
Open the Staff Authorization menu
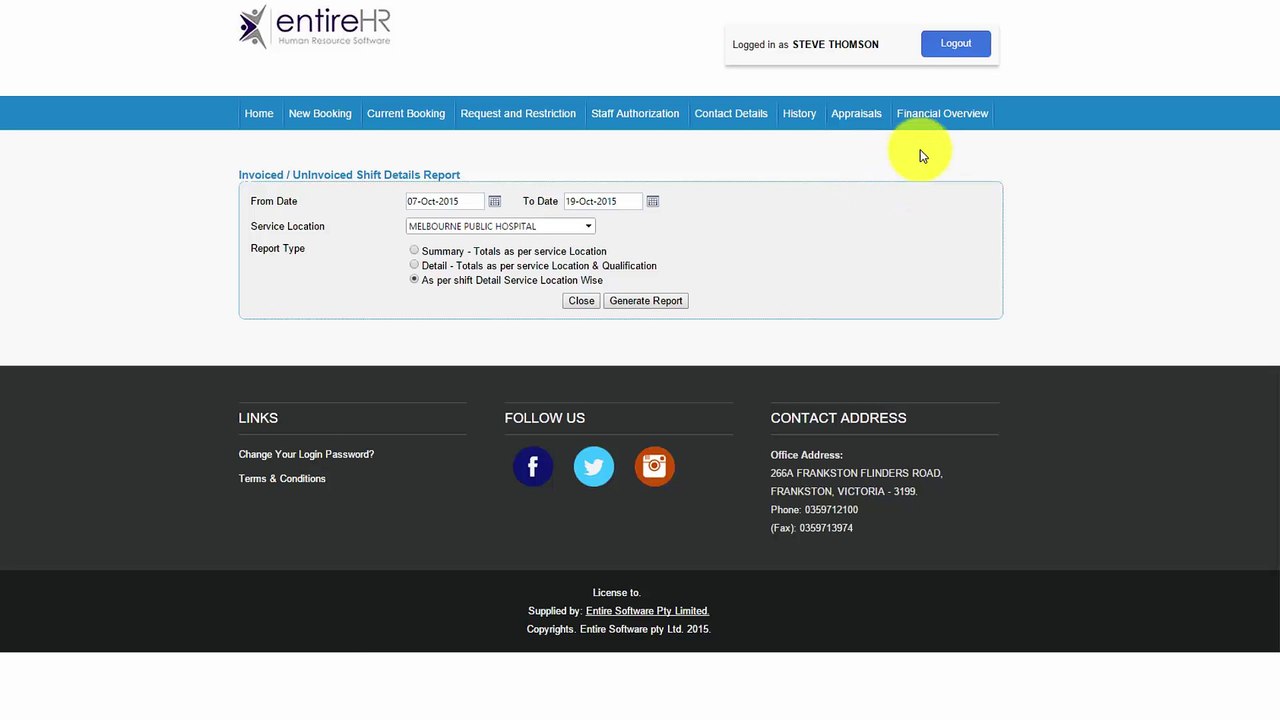635,113
